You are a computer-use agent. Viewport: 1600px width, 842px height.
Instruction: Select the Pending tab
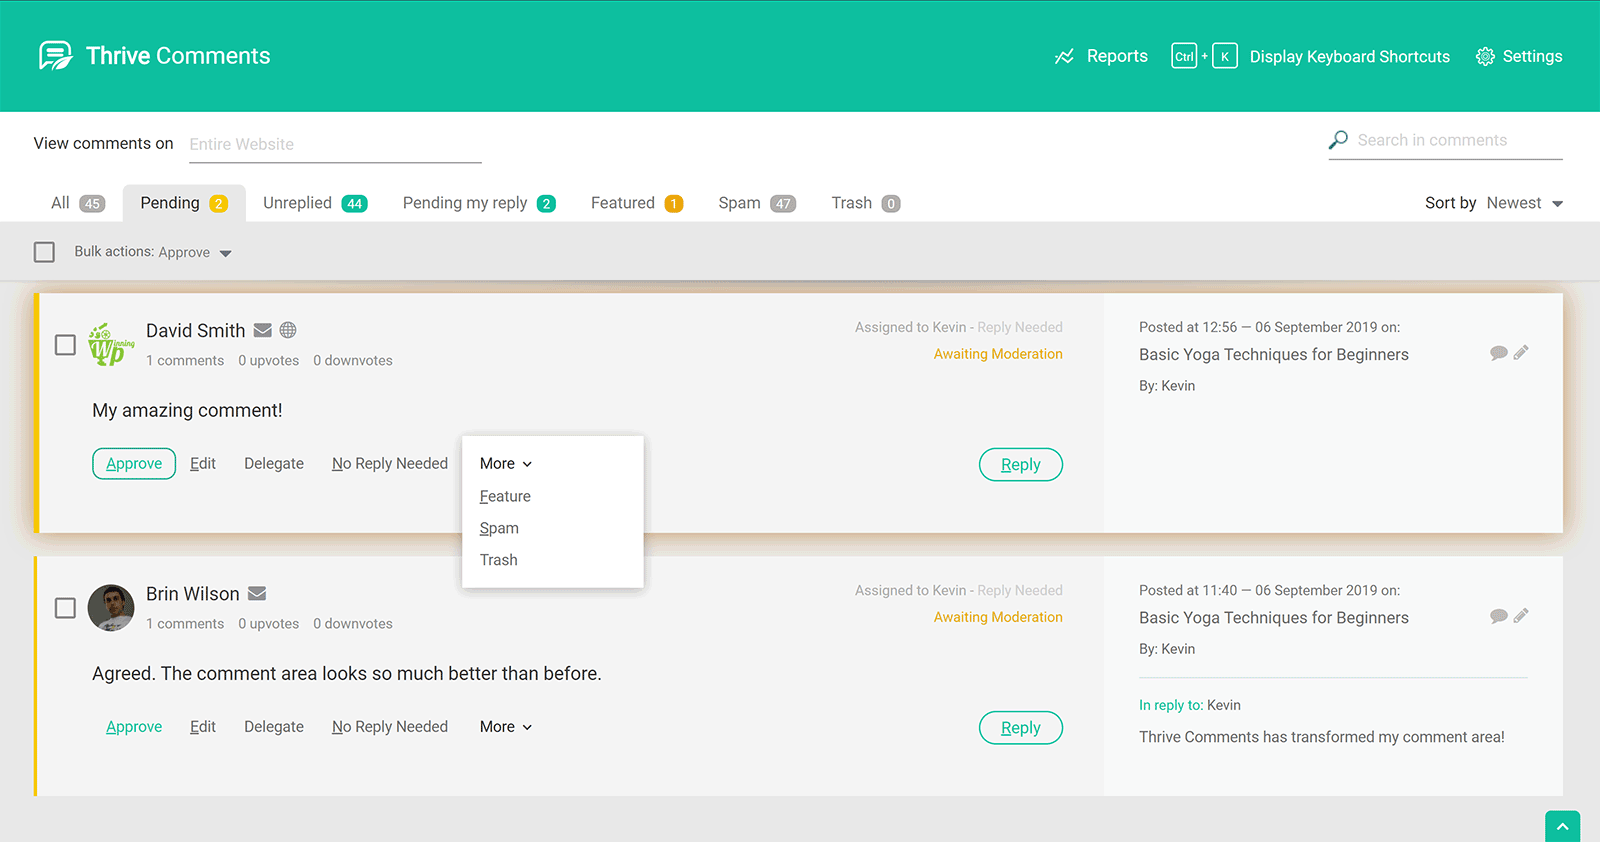click(184, 203)
